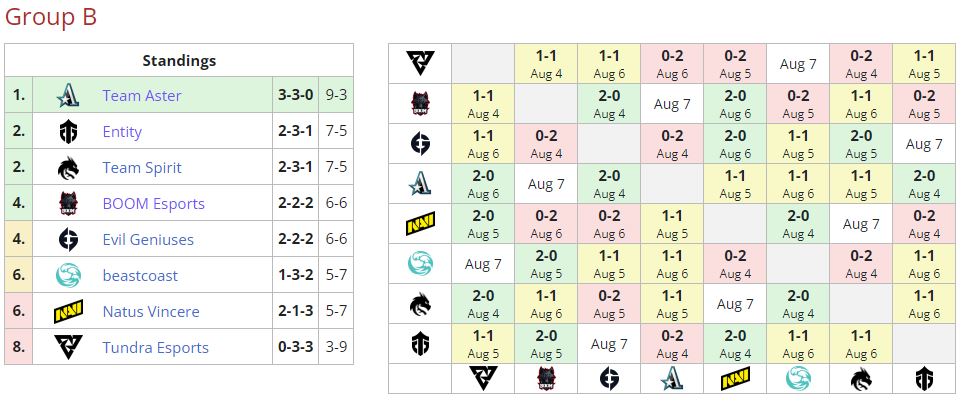Go to the Natus Vincere name link
961x402 pixels.
point(151,312)
